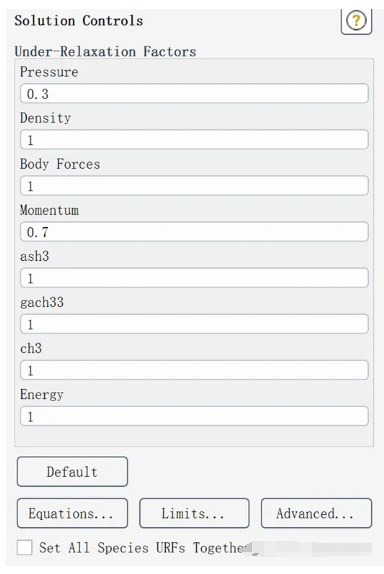Screen dimensions: 384x574
Task: Enable Set All Species URFs Together checkbox
Action: [25, 548]
